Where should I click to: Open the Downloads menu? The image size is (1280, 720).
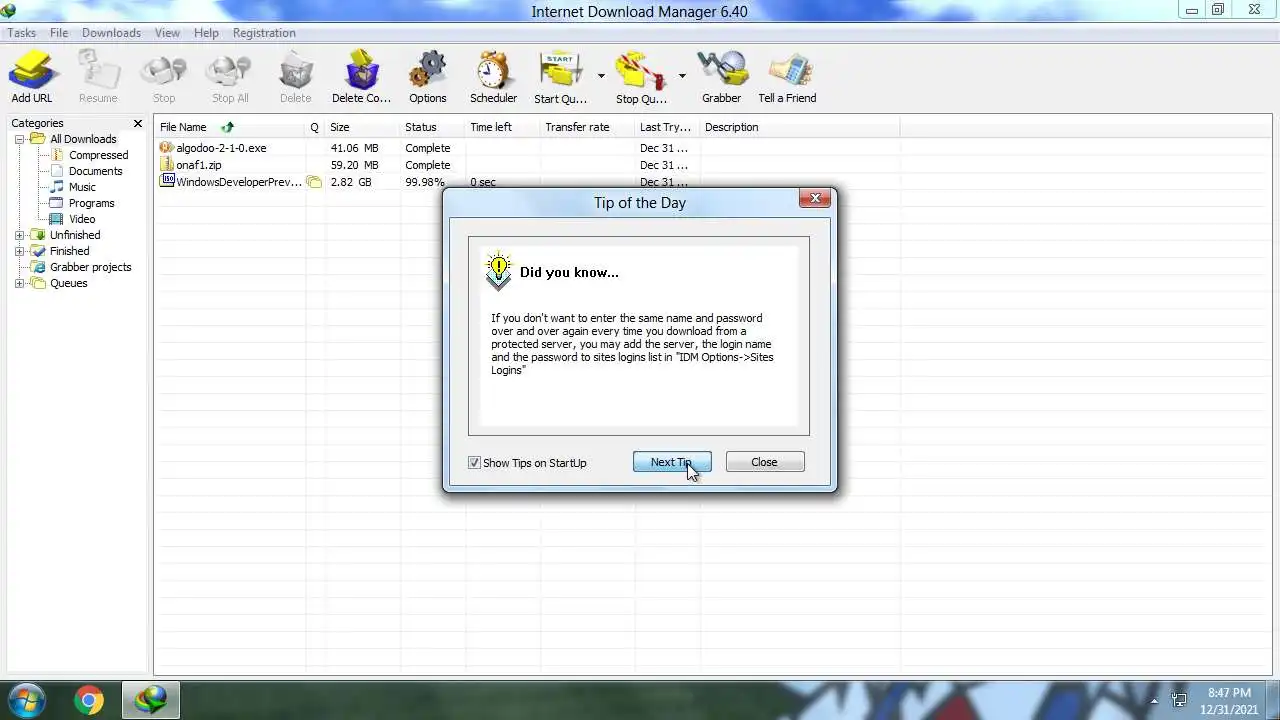111,33
